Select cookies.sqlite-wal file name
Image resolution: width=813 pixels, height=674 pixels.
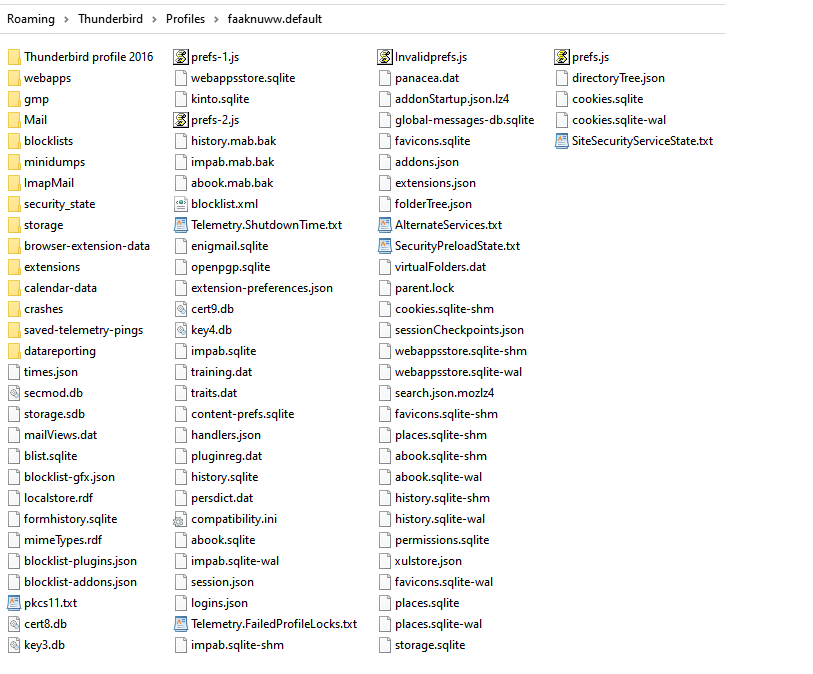pos(619,120)
